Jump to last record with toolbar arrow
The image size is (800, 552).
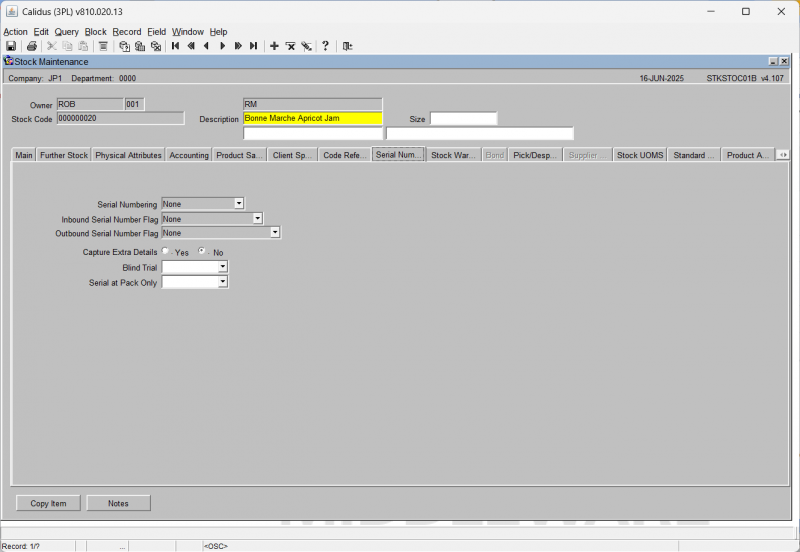(254, 46)
